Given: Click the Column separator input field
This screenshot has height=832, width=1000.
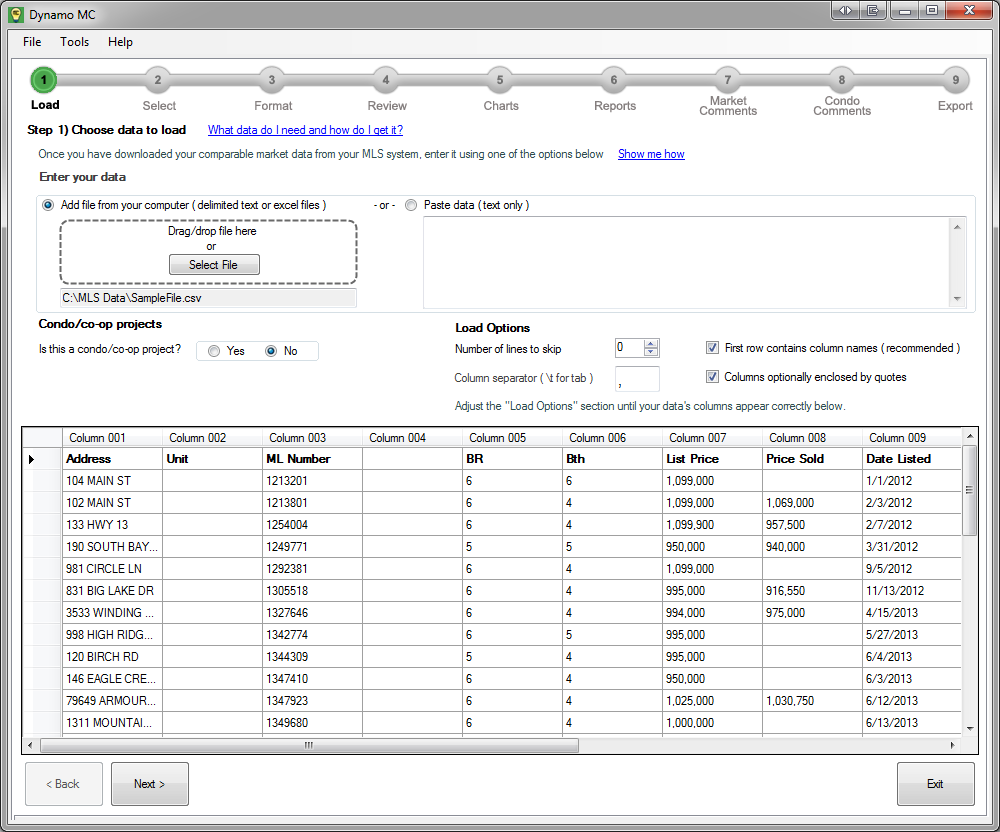Looking at the screenshot, I should 637,379.
